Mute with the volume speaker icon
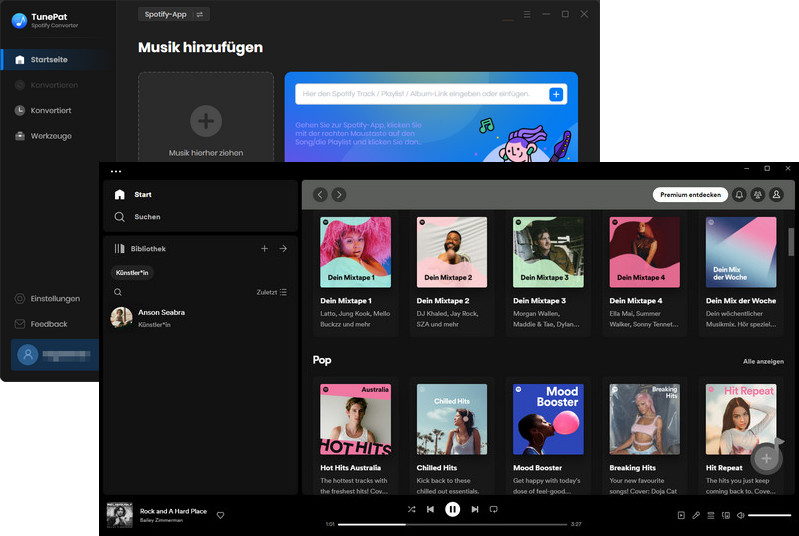The height and width of the screenshot is (536, 799). [x=740, y=515]
